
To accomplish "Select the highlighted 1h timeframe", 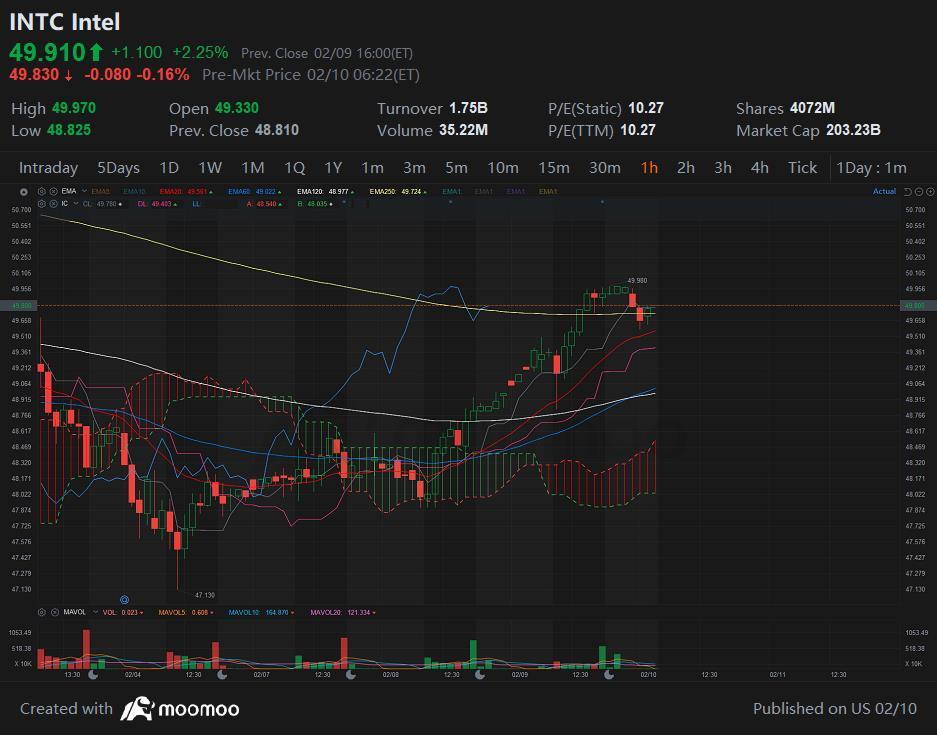I will point(649,168).
